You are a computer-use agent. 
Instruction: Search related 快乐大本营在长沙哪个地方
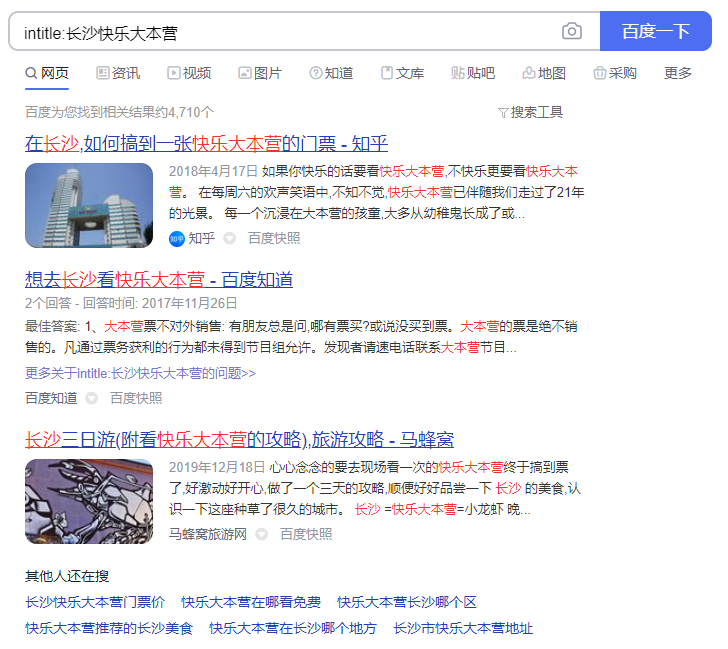(x=293, y=628)
